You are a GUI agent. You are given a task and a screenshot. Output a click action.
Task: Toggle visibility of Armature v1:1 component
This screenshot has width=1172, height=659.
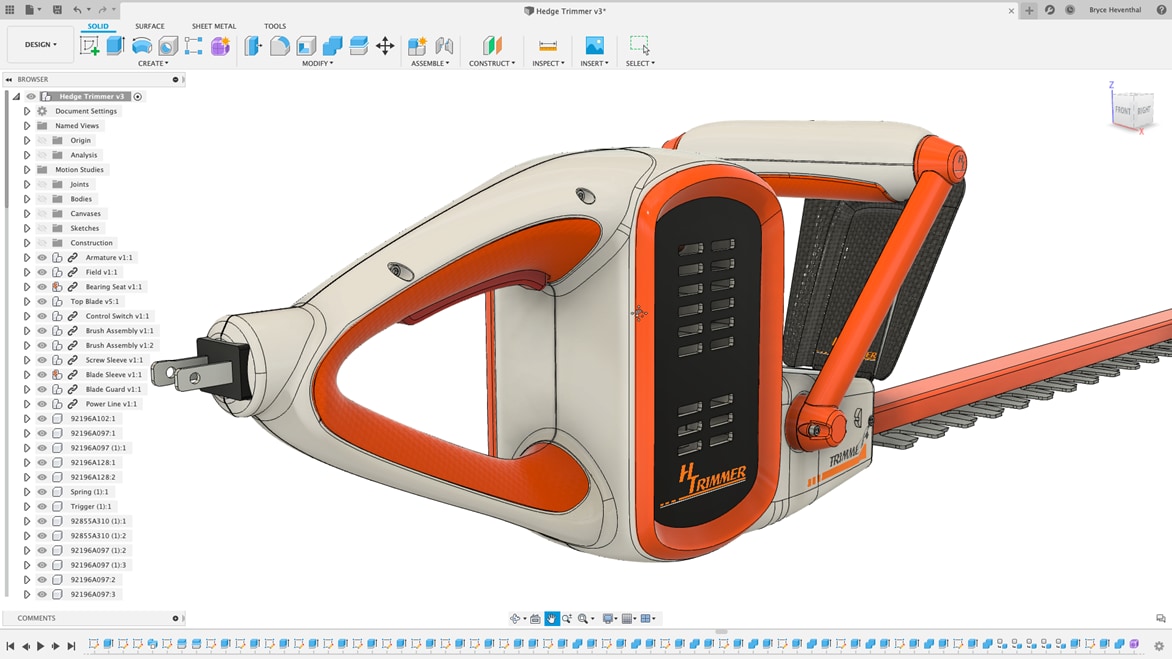pos(40,257)
